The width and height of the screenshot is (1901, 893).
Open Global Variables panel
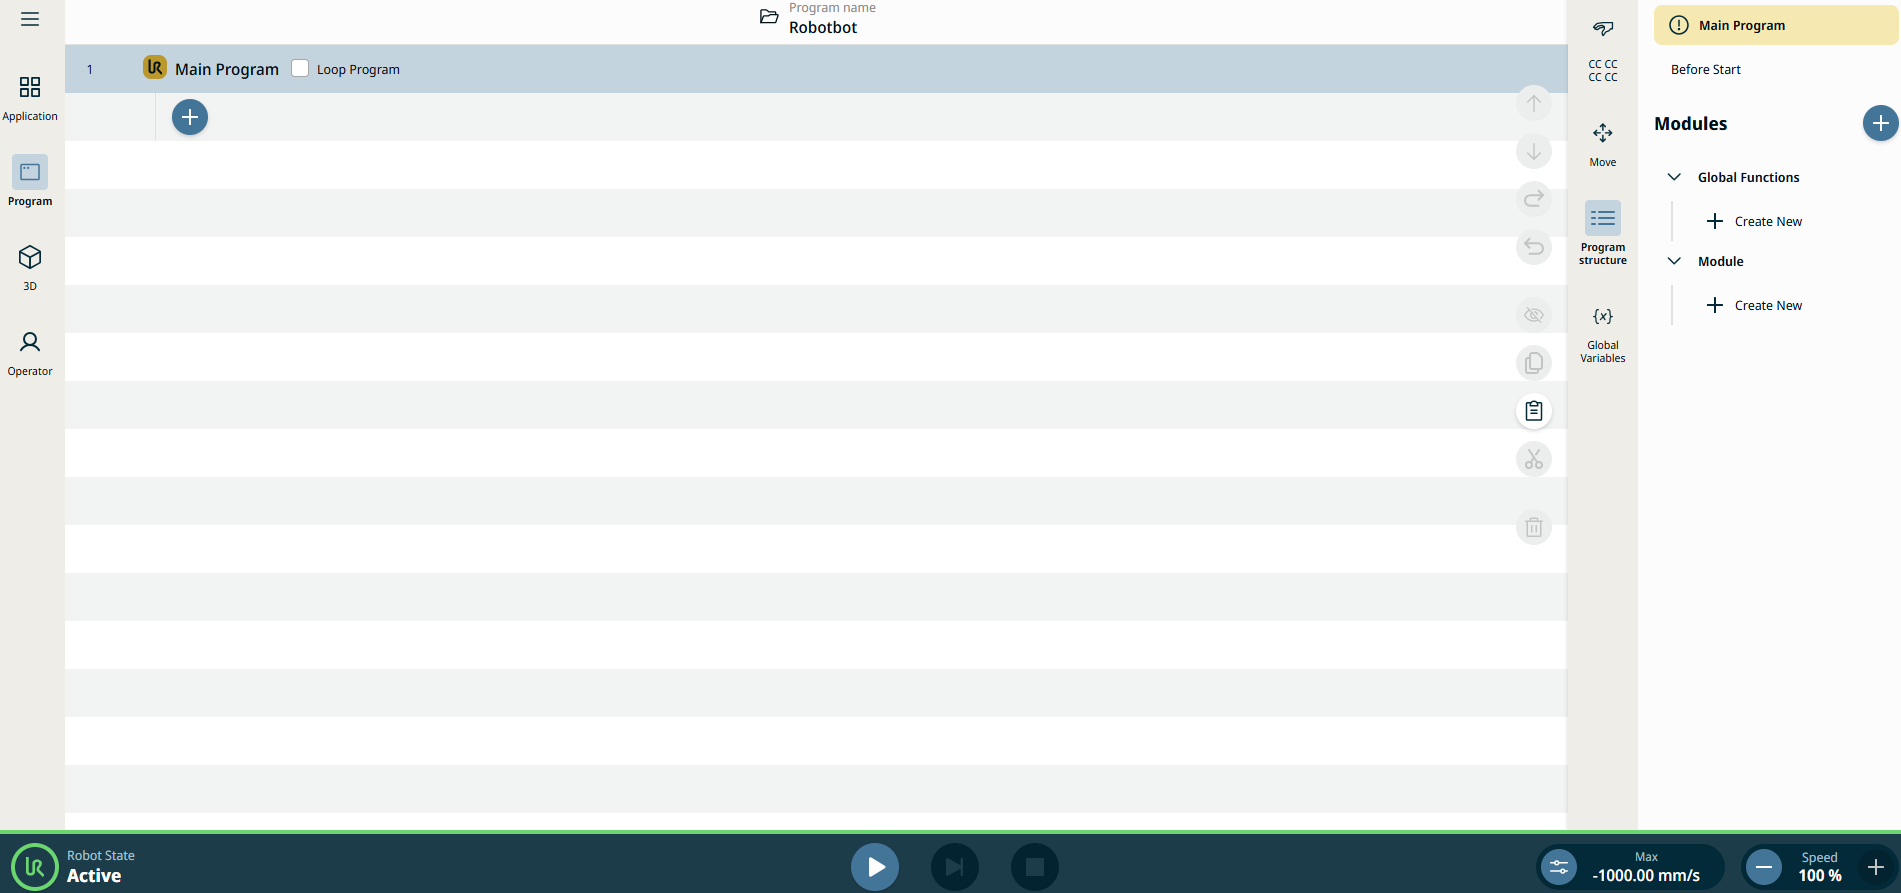1602,334
